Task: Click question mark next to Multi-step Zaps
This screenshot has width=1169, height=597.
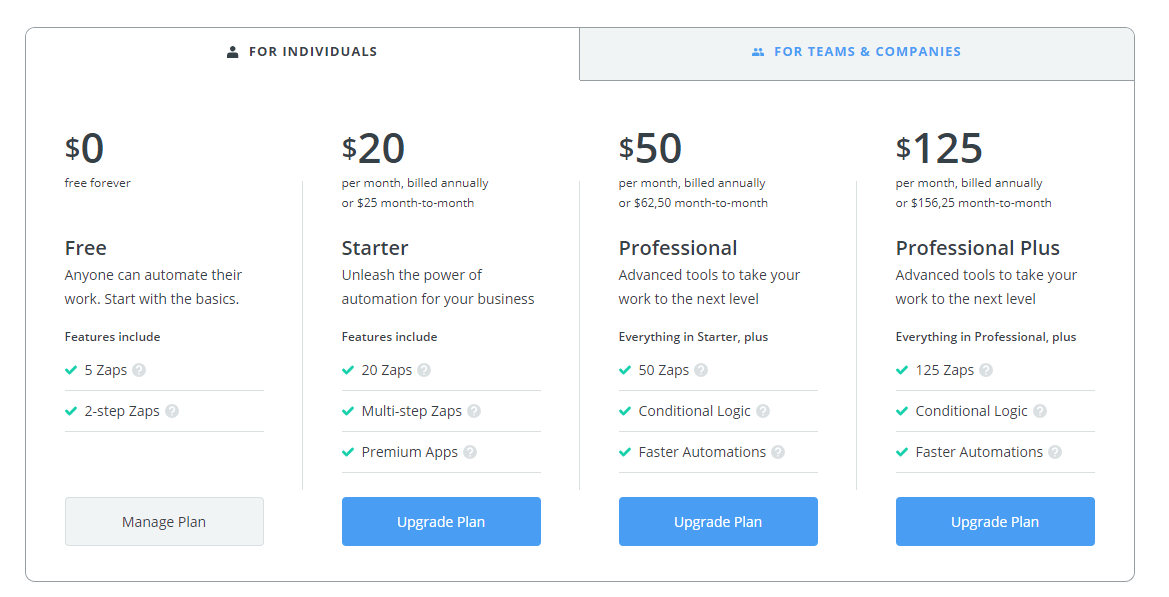Action: click(x=474, y=411)
